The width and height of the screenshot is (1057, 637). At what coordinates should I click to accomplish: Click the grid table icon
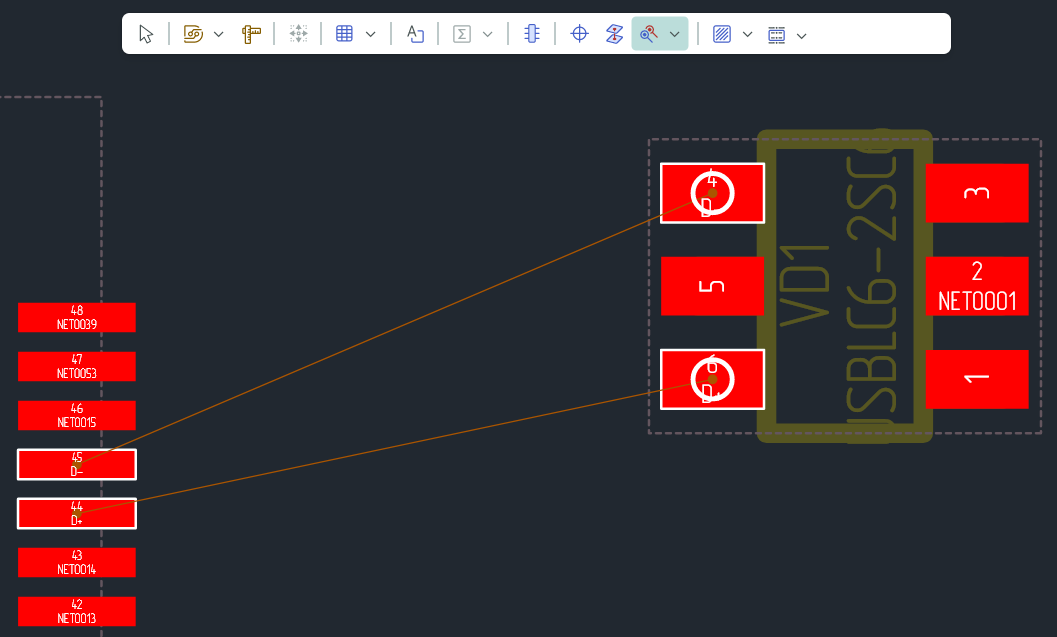[344, 34]
